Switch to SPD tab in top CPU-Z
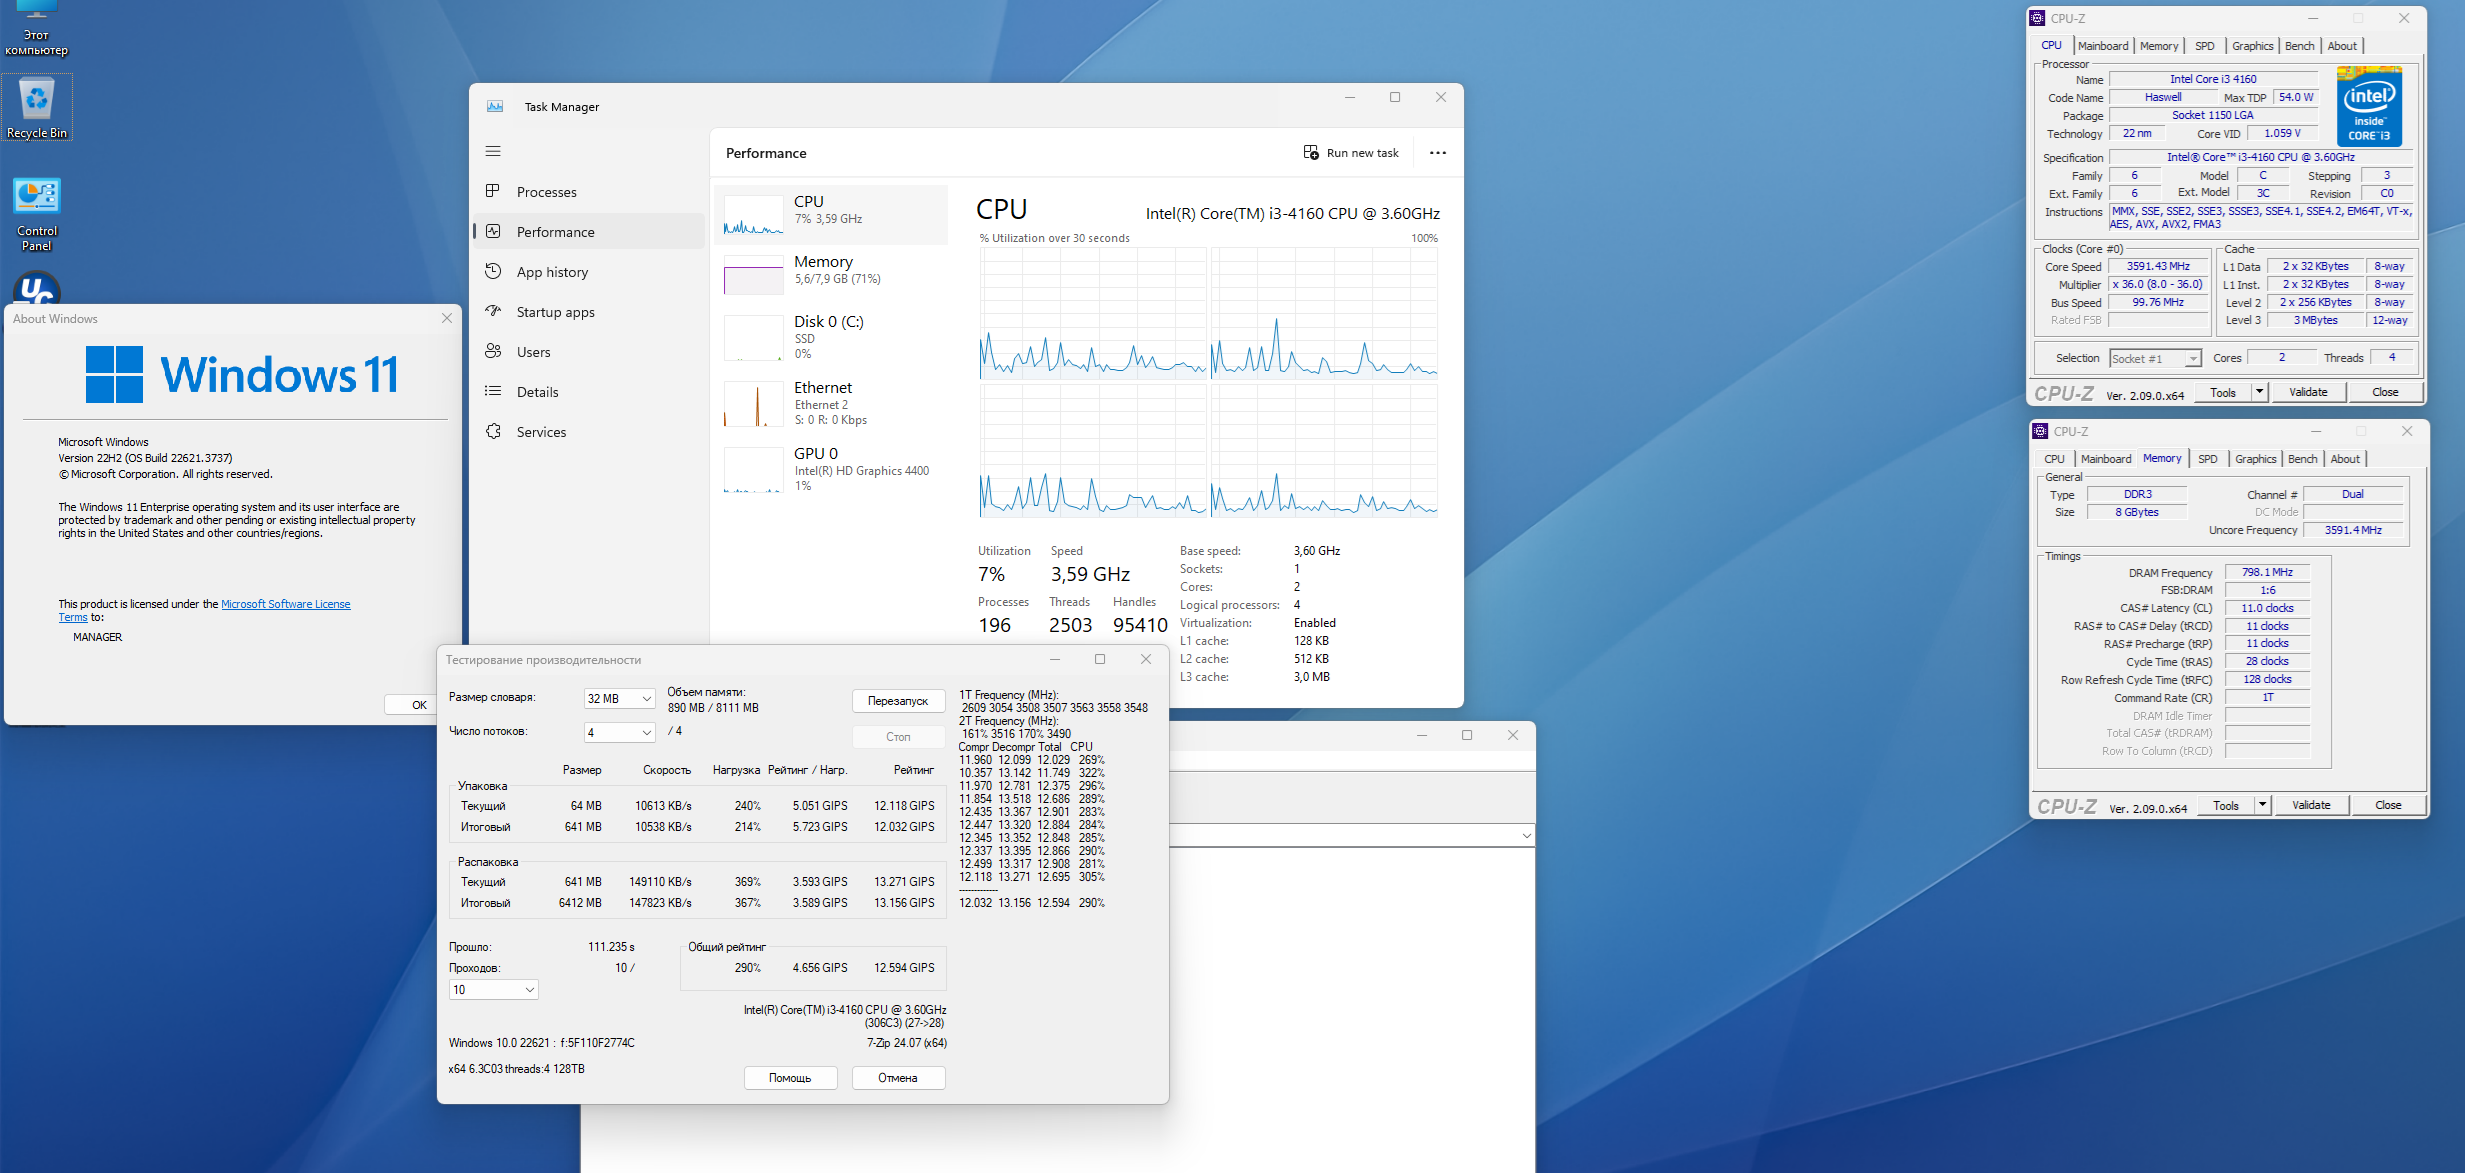Screen dimensions: 2465x1173 click(x=2205, y=46)
